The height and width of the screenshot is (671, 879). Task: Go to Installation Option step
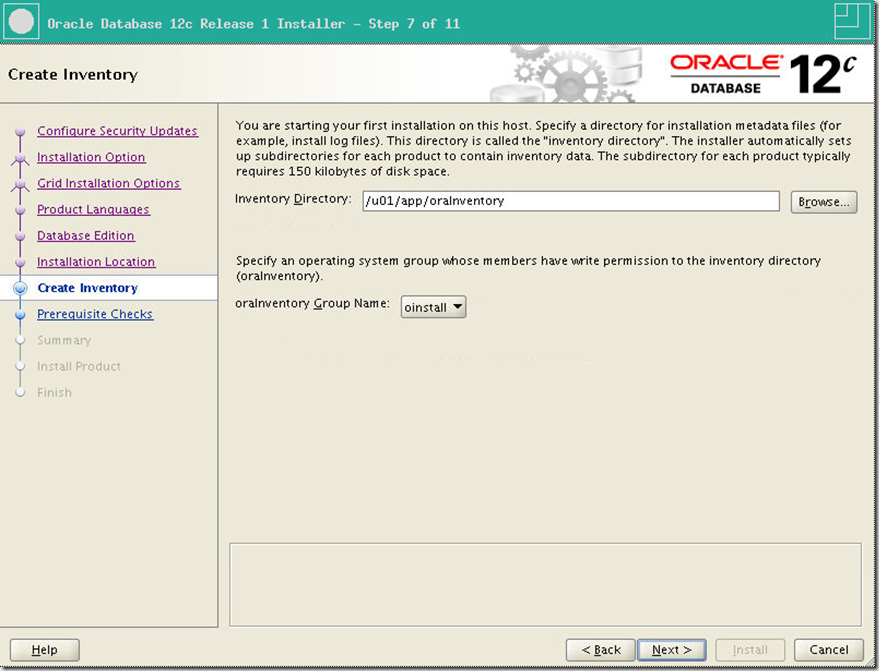coord(91,157)
